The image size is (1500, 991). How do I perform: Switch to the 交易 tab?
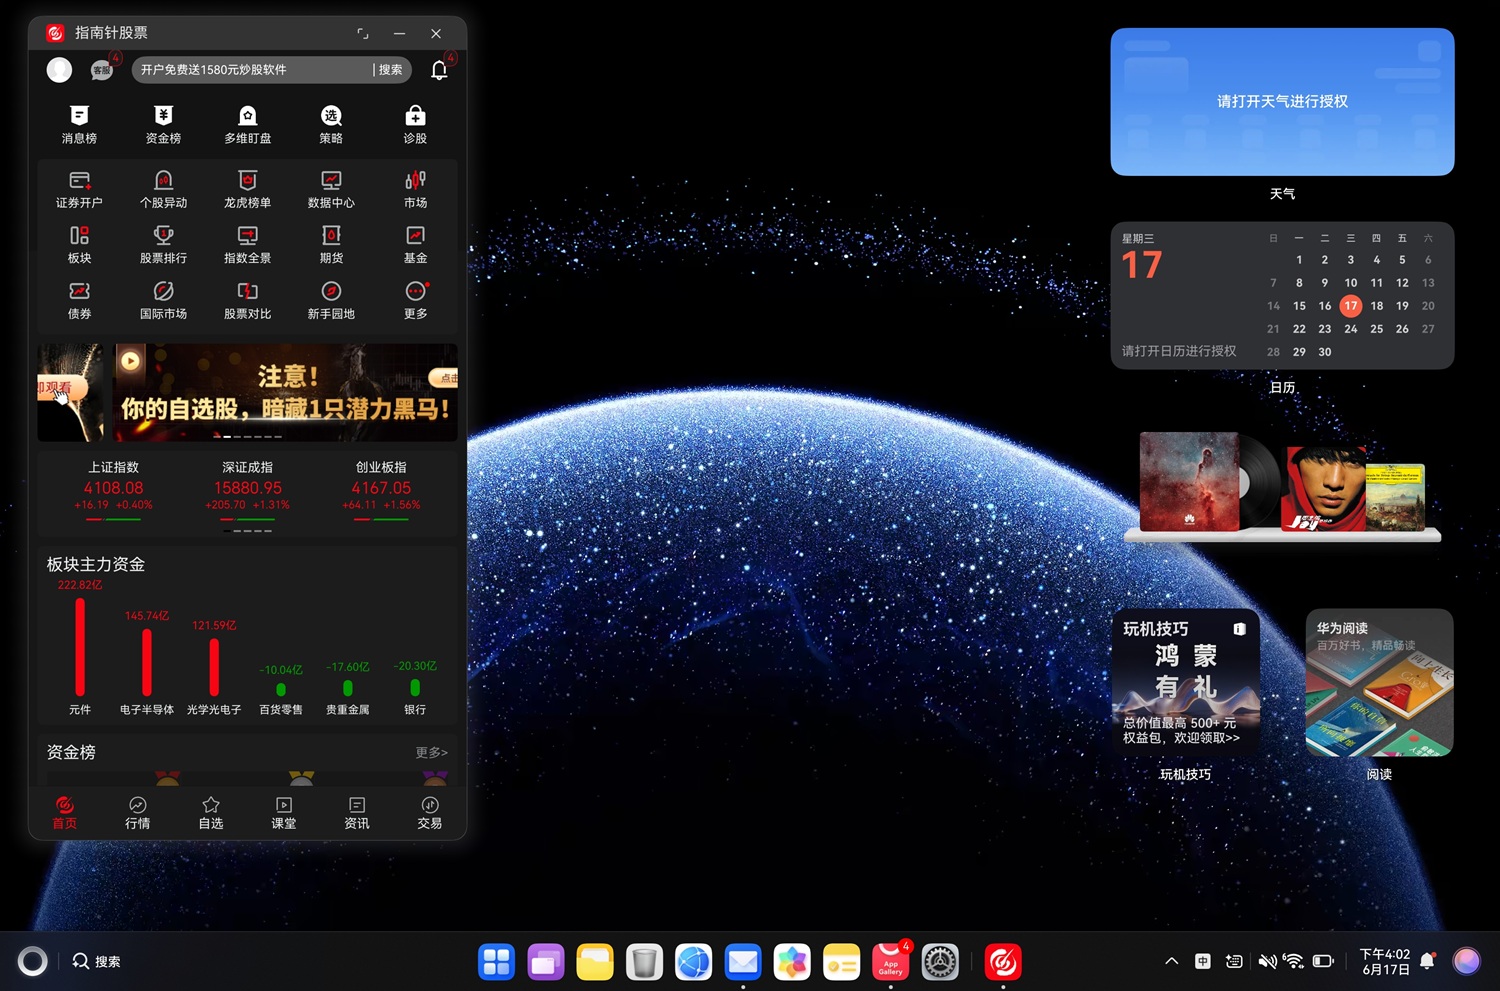(x=430, y=813)
